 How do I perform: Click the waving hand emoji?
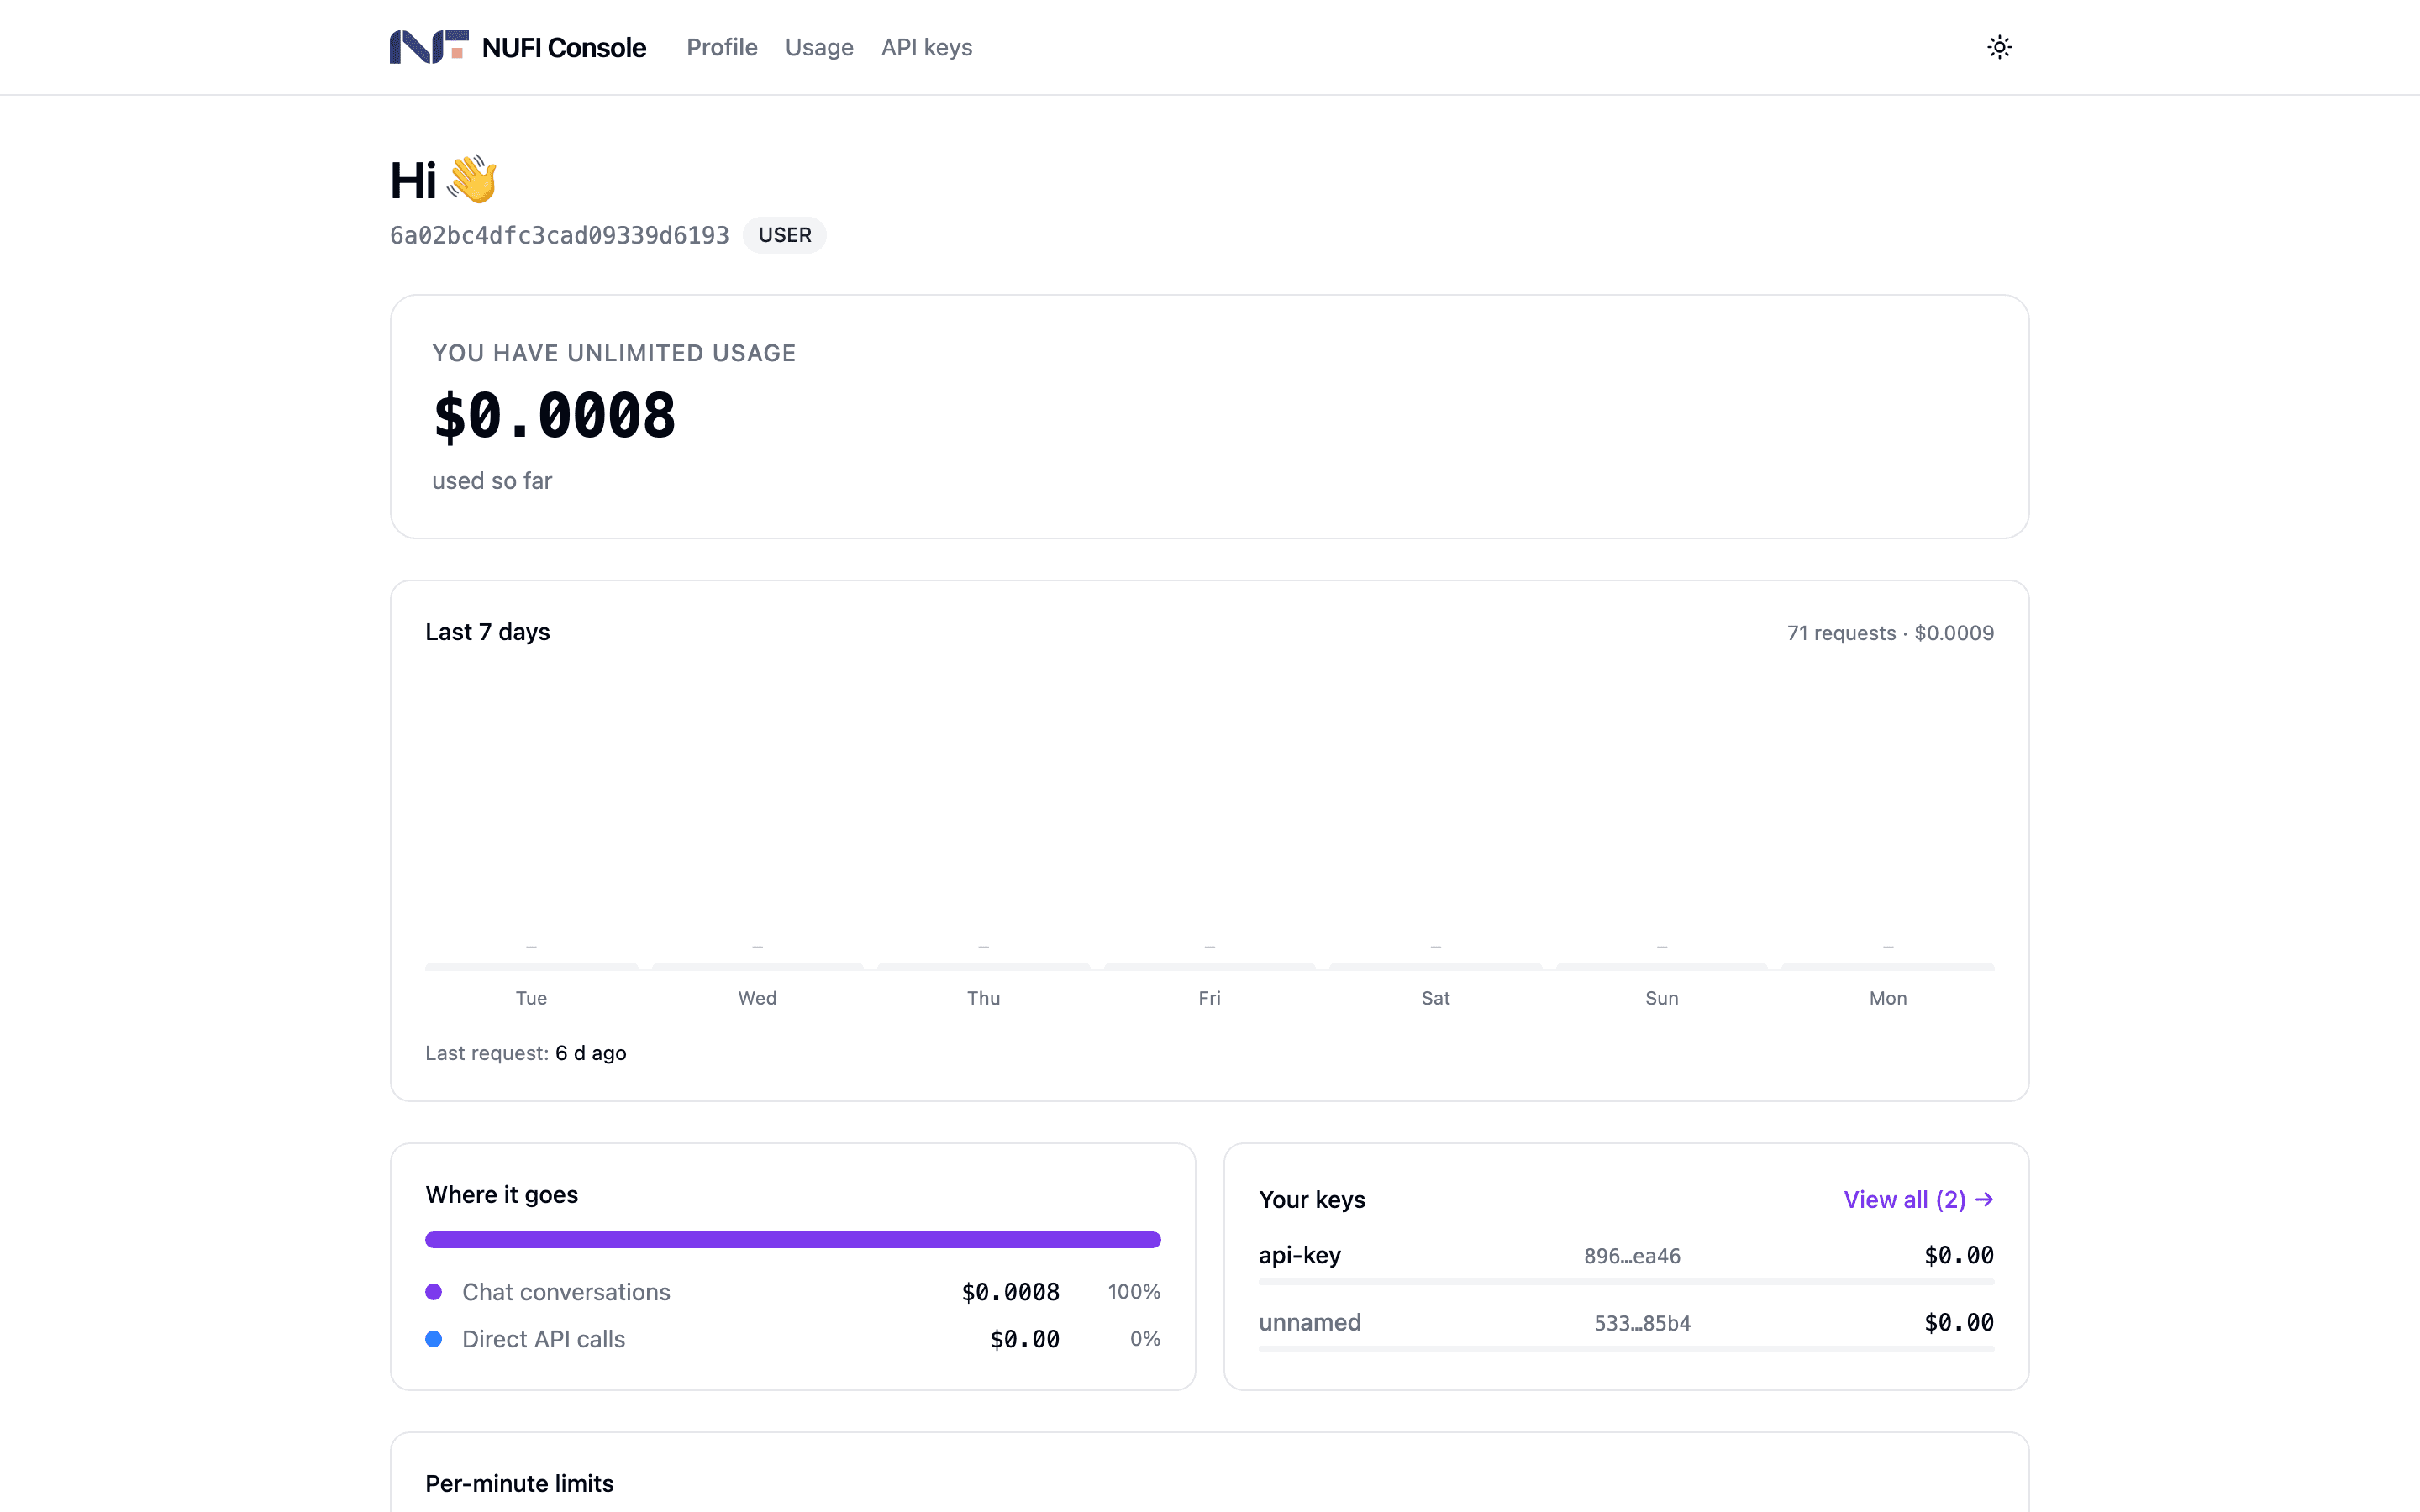[472, 180]
